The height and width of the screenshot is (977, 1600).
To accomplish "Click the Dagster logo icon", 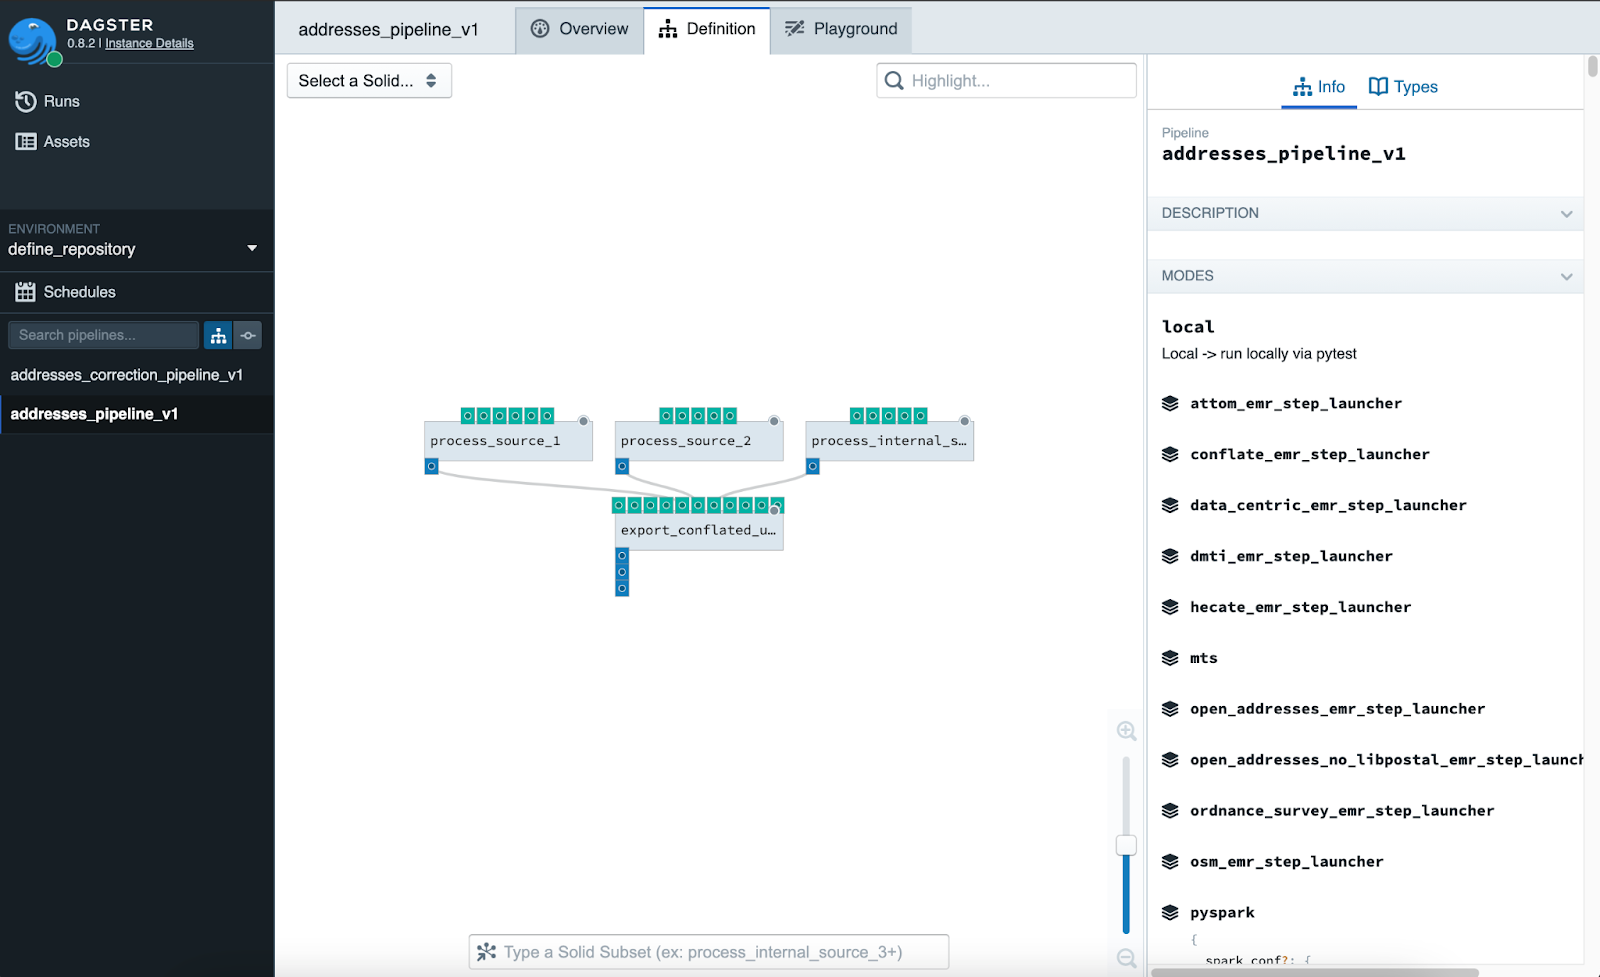I will [33, 41].
